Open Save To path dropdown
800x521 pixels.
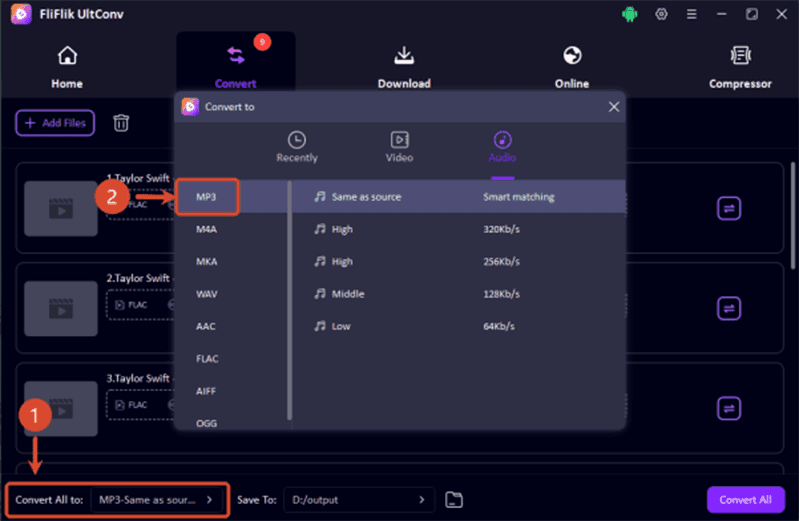pos(359,500)
